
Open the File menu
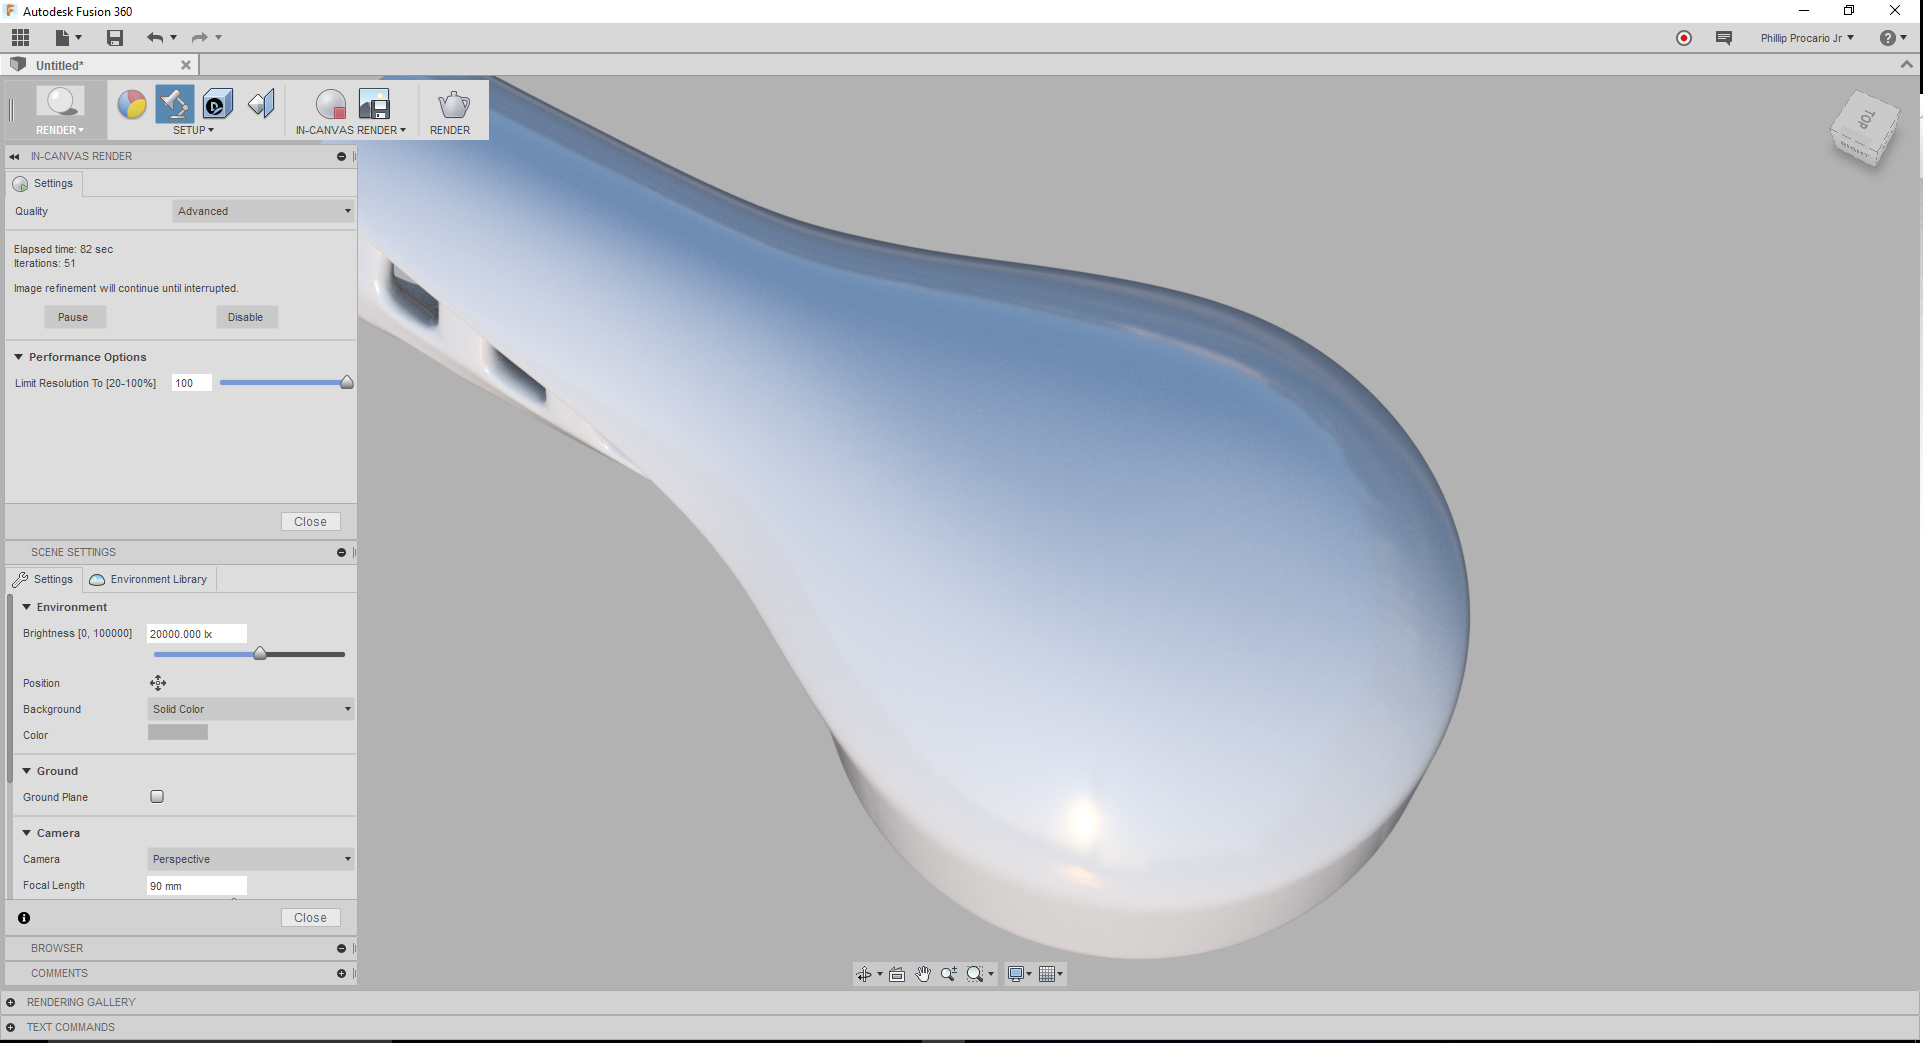pyautogui.click(x=62, y=37)
